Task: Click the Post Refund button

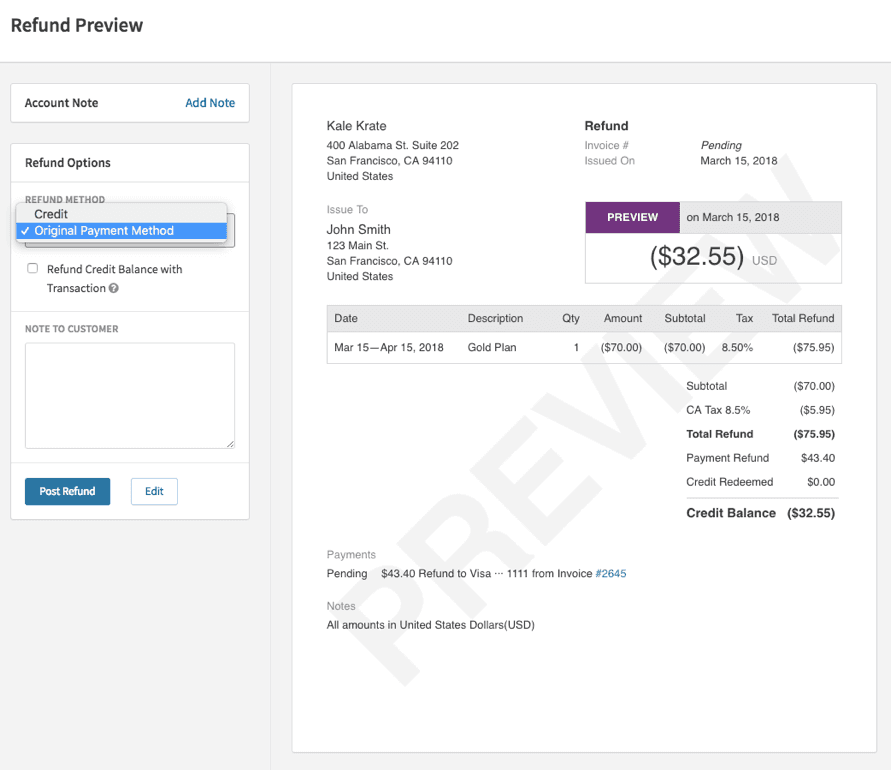Action: point(67,491)
